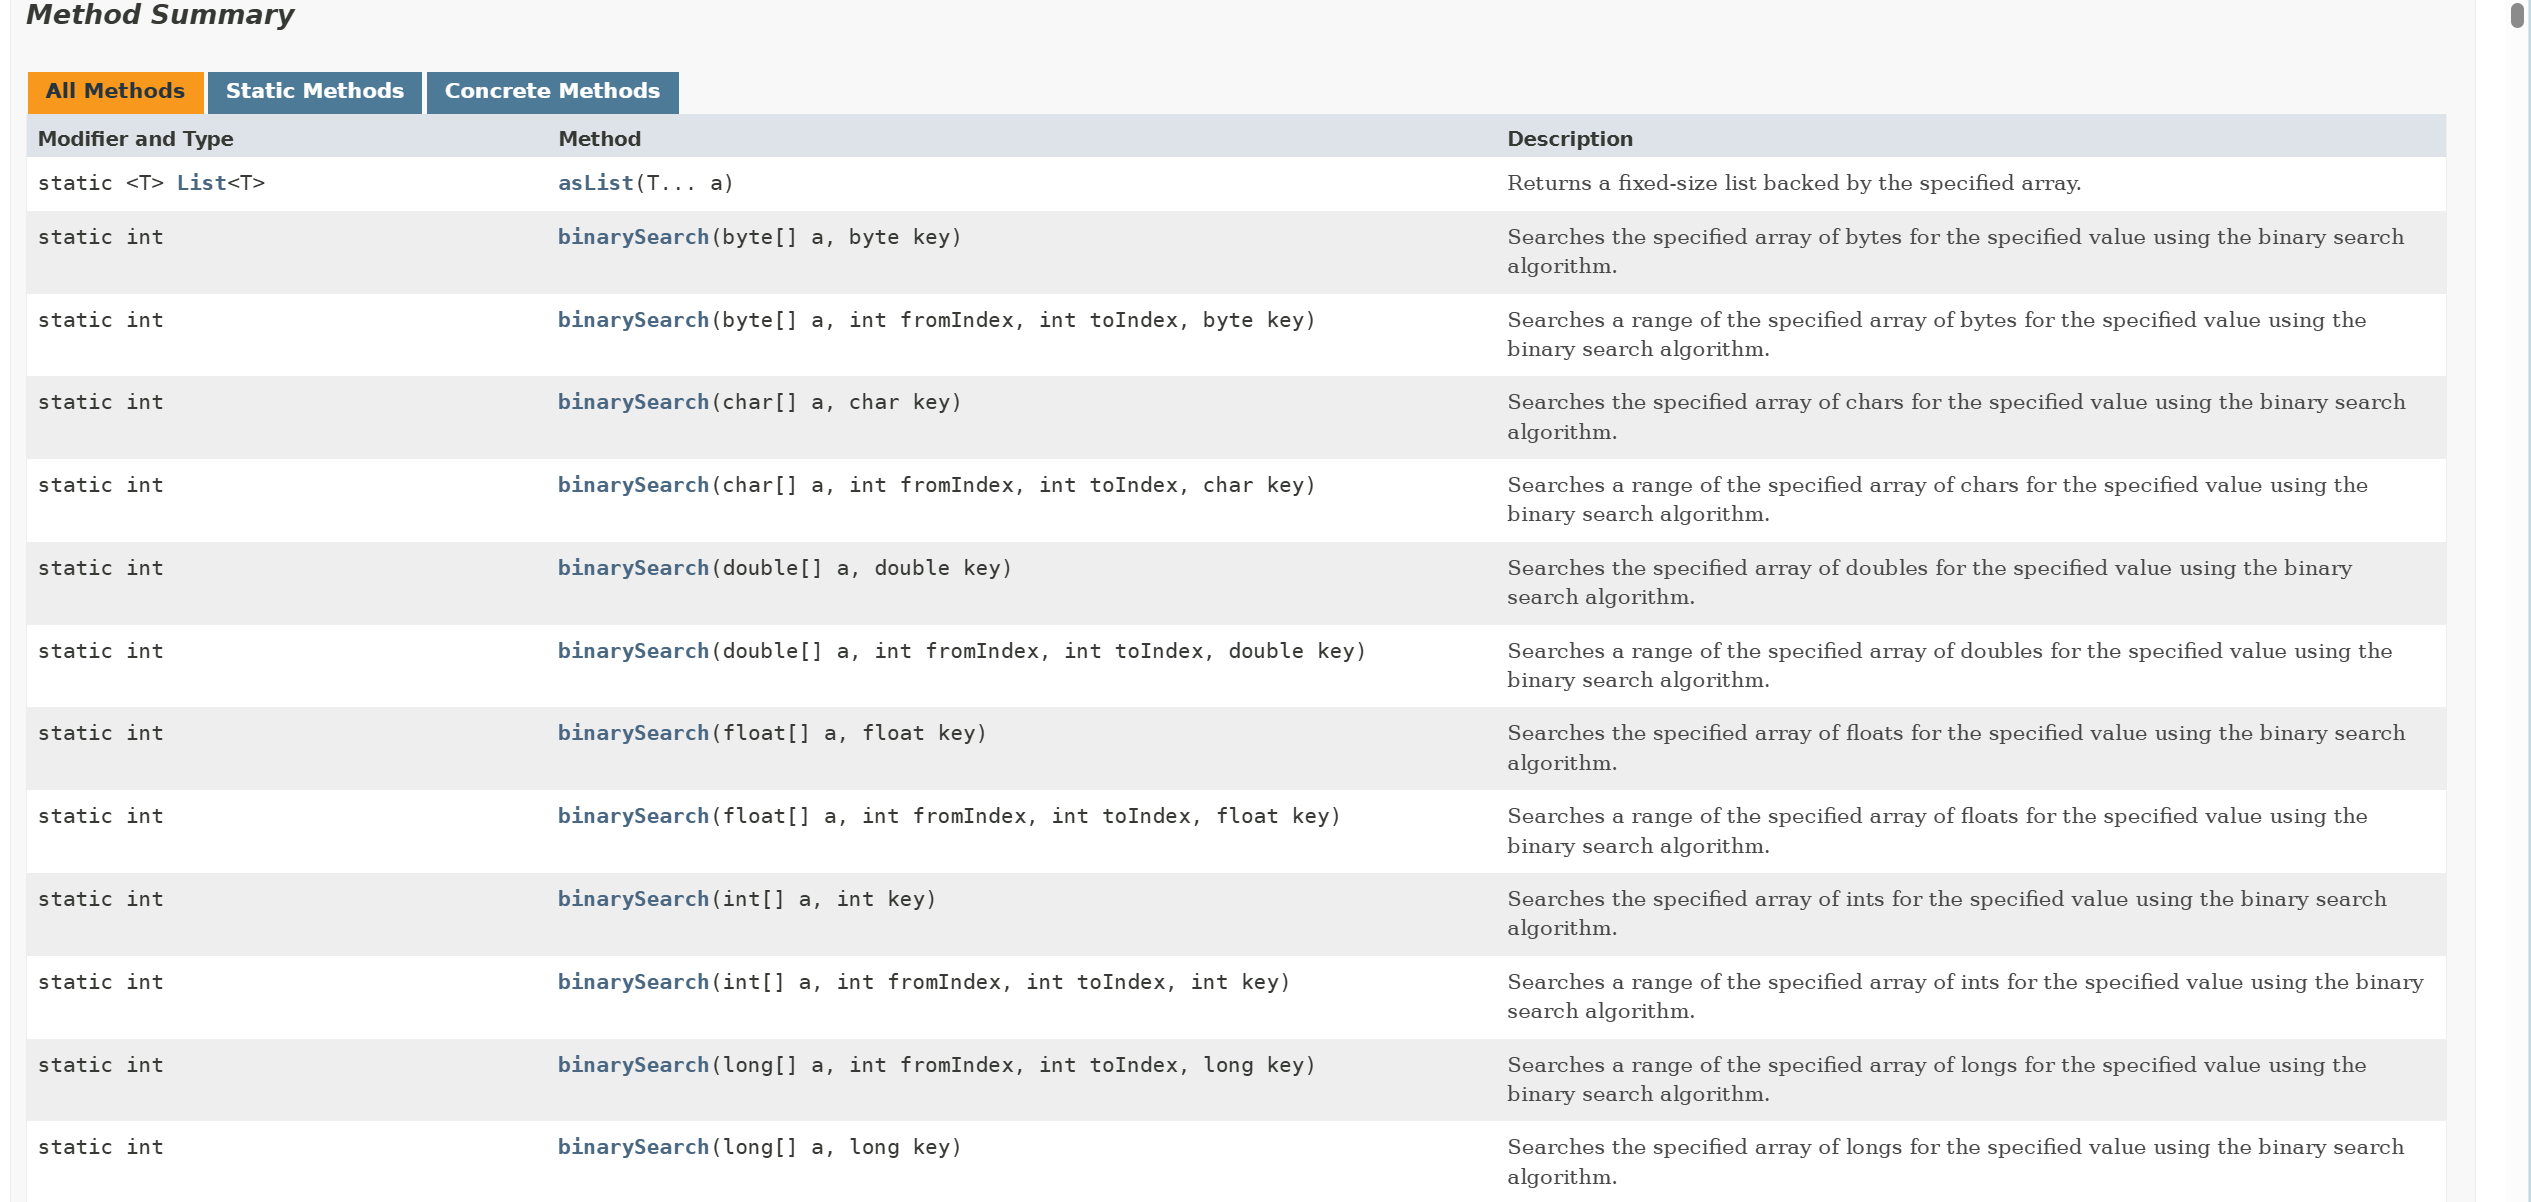Click binarySearch(long[] a, long key) link
This screenshot has height=1202, width=2531.
(632, 1147)
